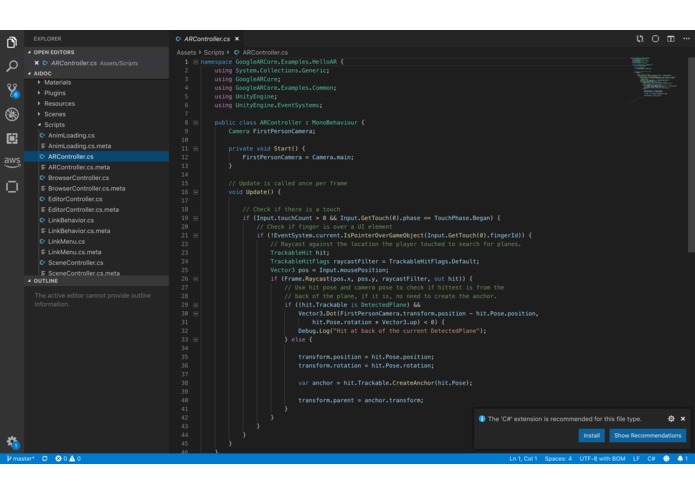Viewport: 695px width, 494px height.
Task: Change language mode C# in status bar
Action: (651, 459)
